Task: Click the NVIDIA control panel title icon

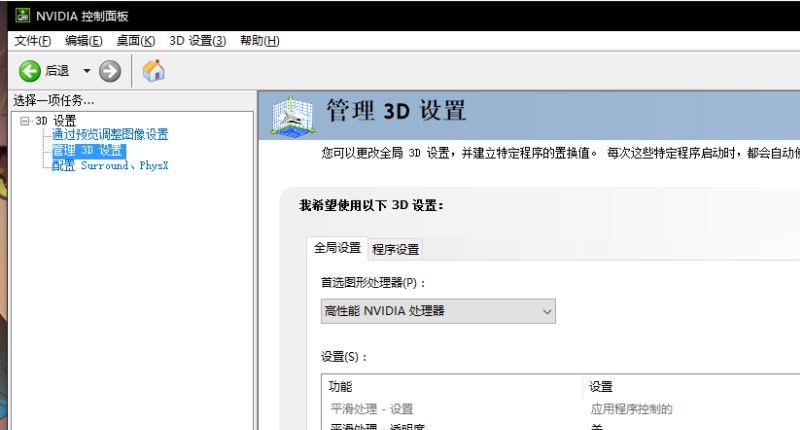Action: [x=22, y=15]
